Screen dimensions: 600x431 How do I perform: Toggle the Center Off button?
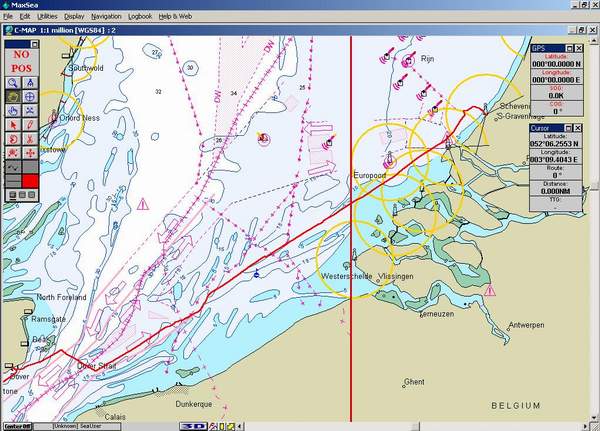click(16, 426)
